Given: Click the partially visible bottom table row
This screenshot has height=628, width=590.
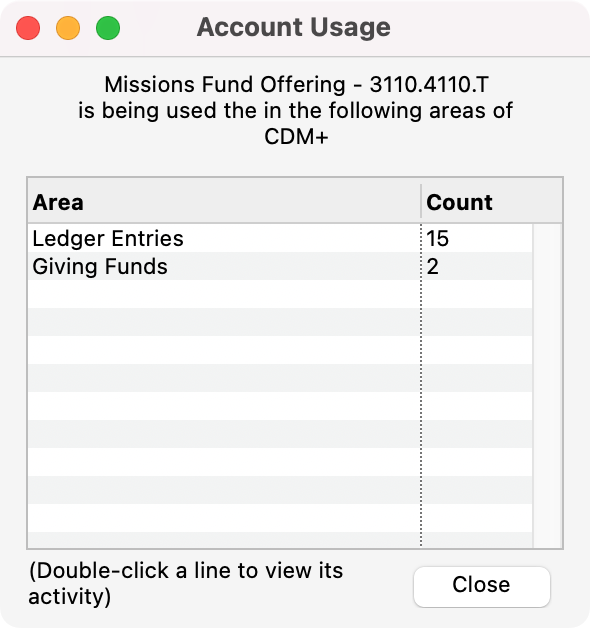Looking at the screenshot, I should pos(280,540).
